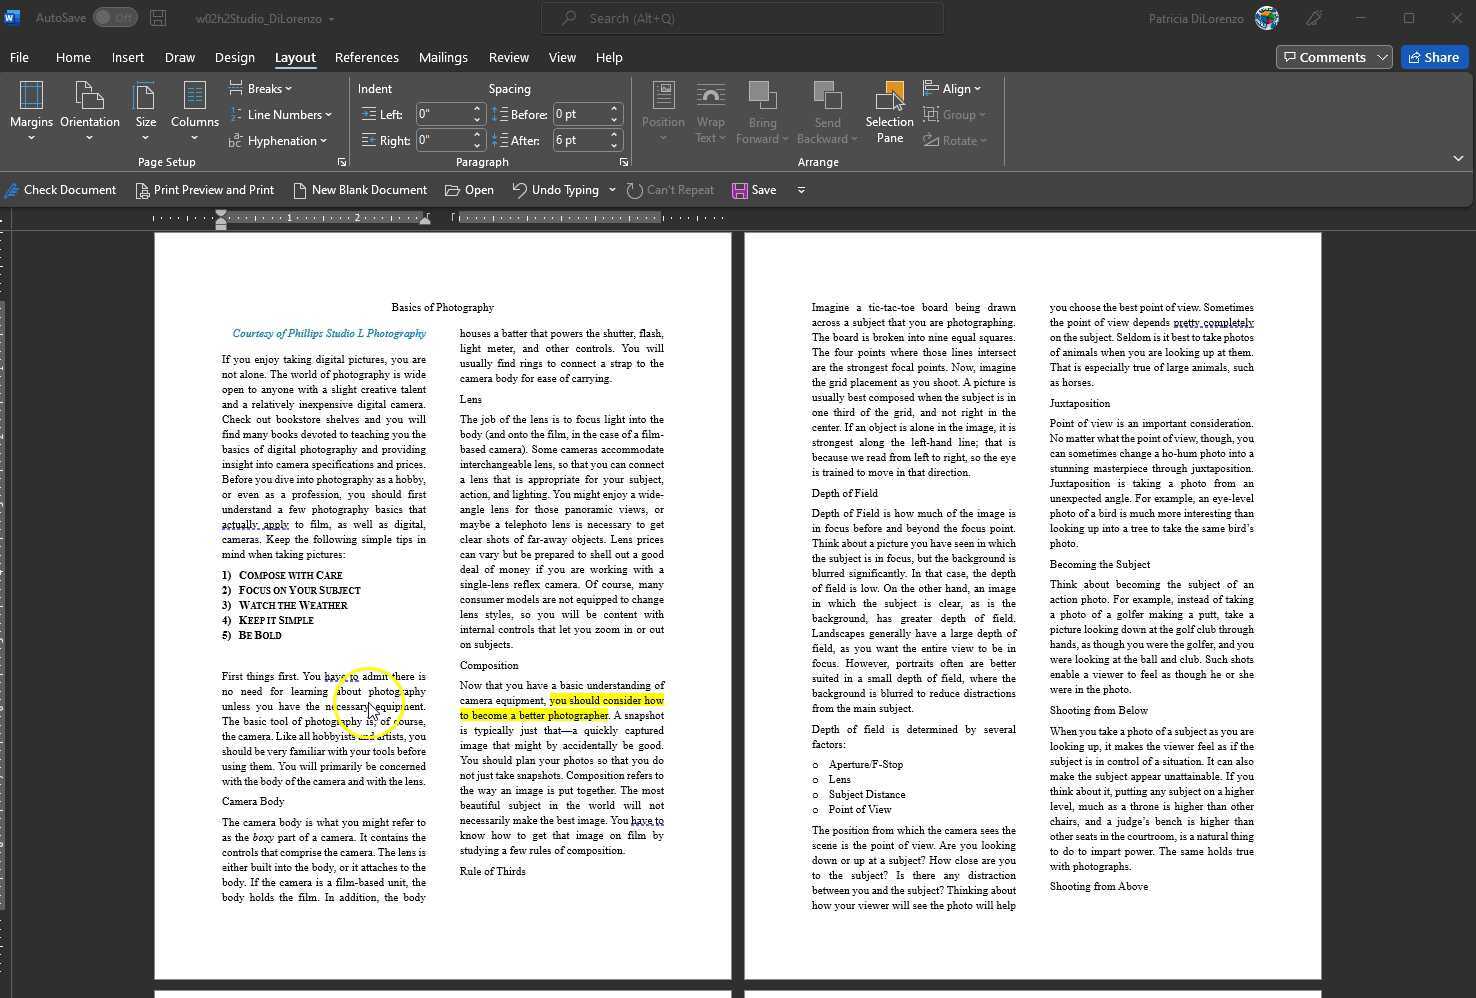Click the Check Document icon
The width and height of the screenshot is (1476, 998).
pos(12,190)
